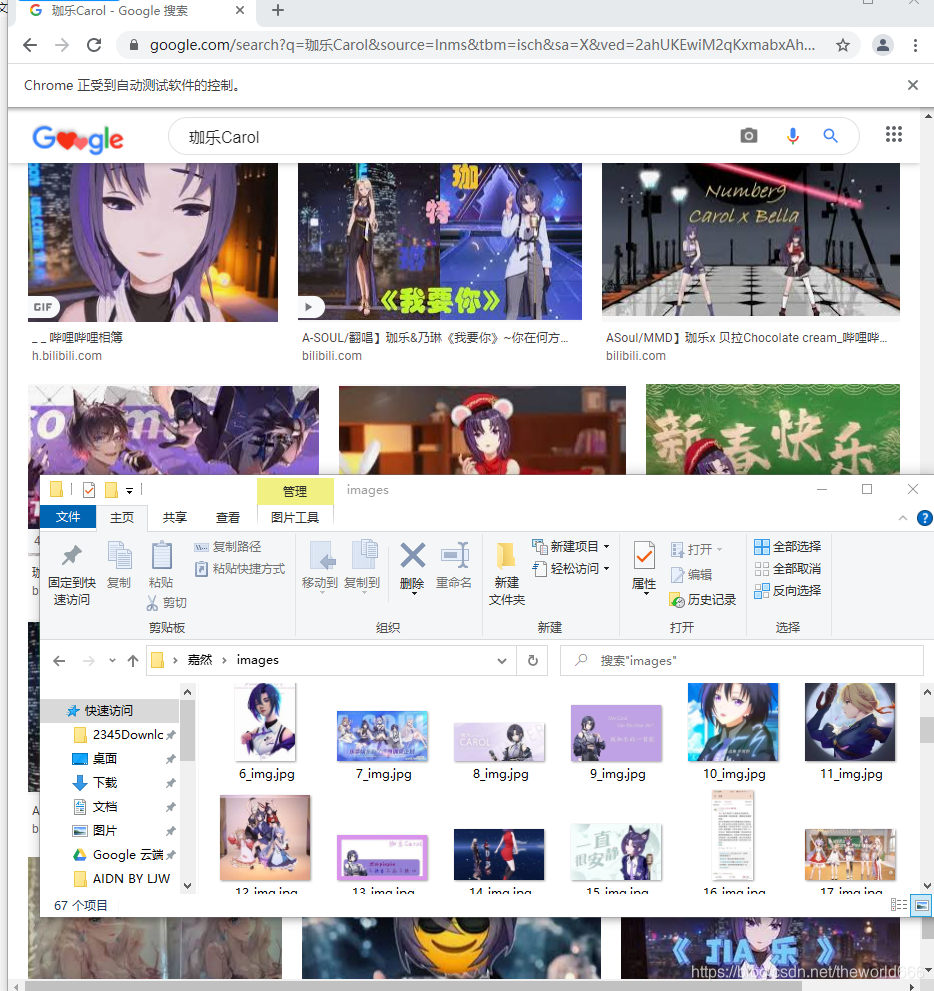Open the 《我要你》 video result thumbnail
The height and width of the screenshot is (991, 934).
pyautogui.click(x=440, y=241)
